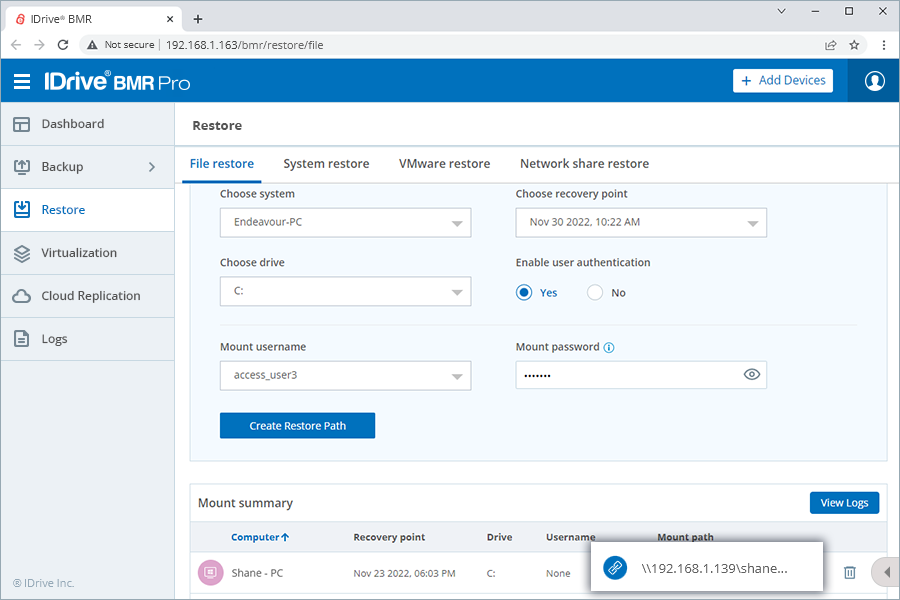
Task: Expand the recovery point dropdown
Action: point(641,222)
